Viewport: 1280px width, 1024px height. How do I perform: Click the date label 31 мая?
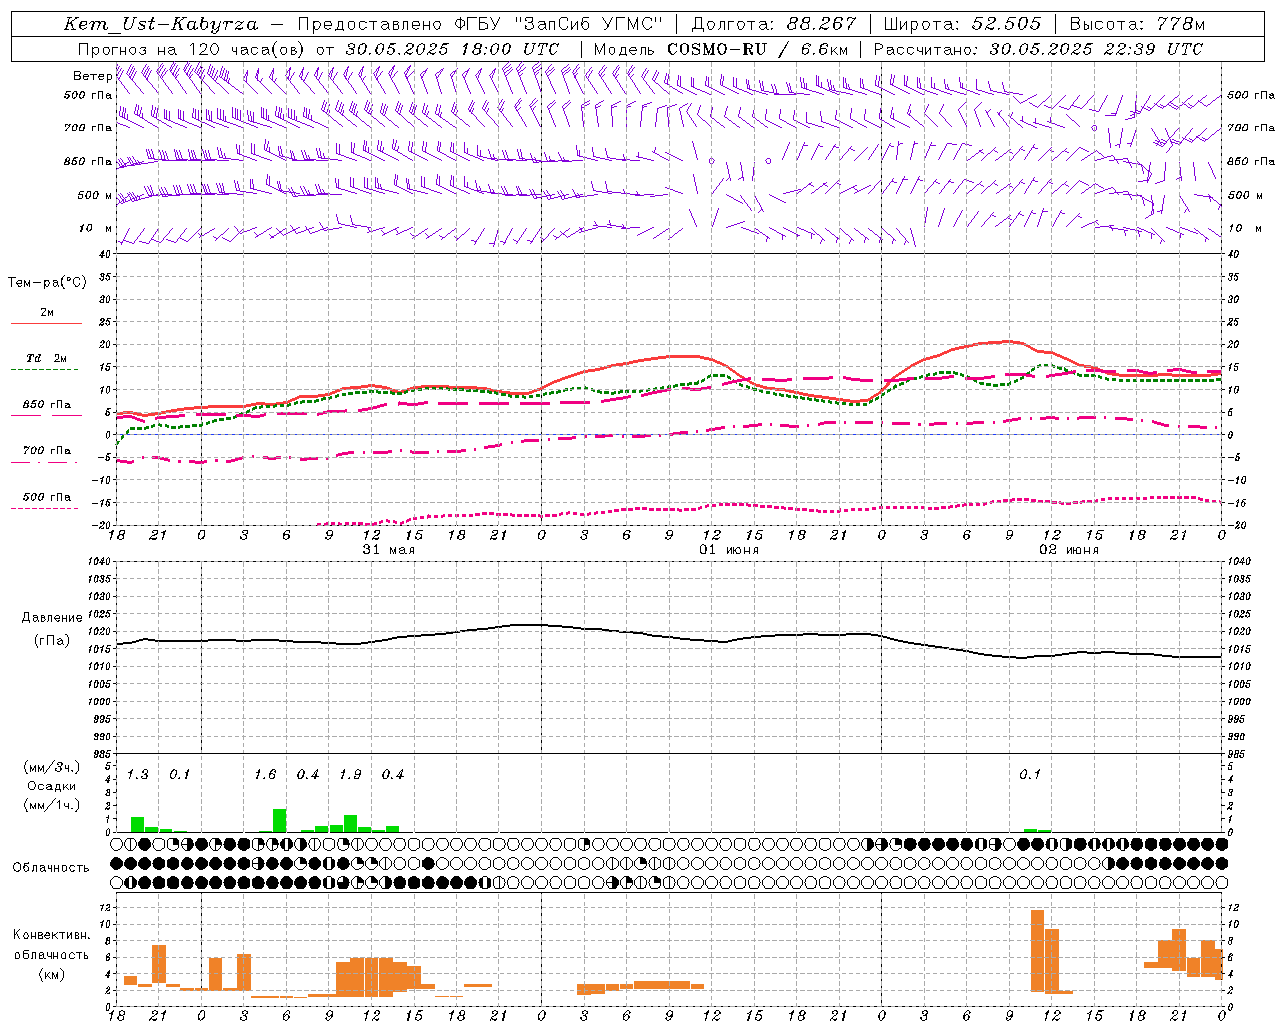(389, 550)
